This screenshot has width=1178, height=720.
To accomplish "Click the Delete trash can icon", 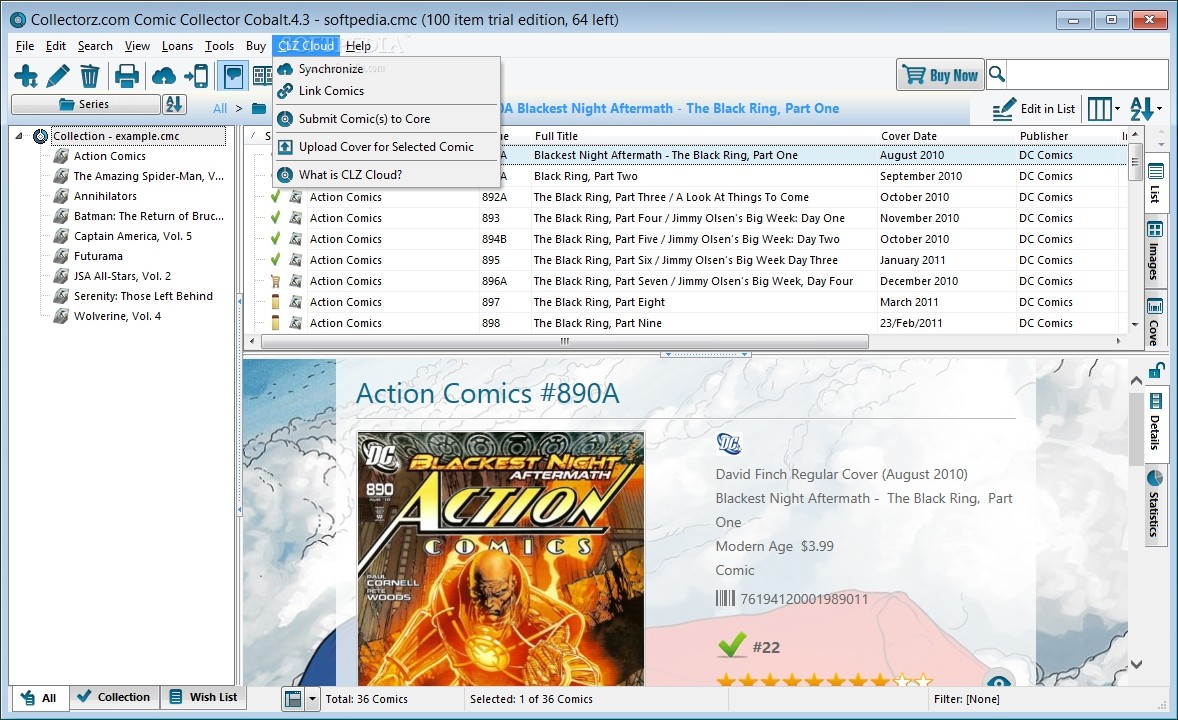I will pyautogui.click(x=89, y=76).
